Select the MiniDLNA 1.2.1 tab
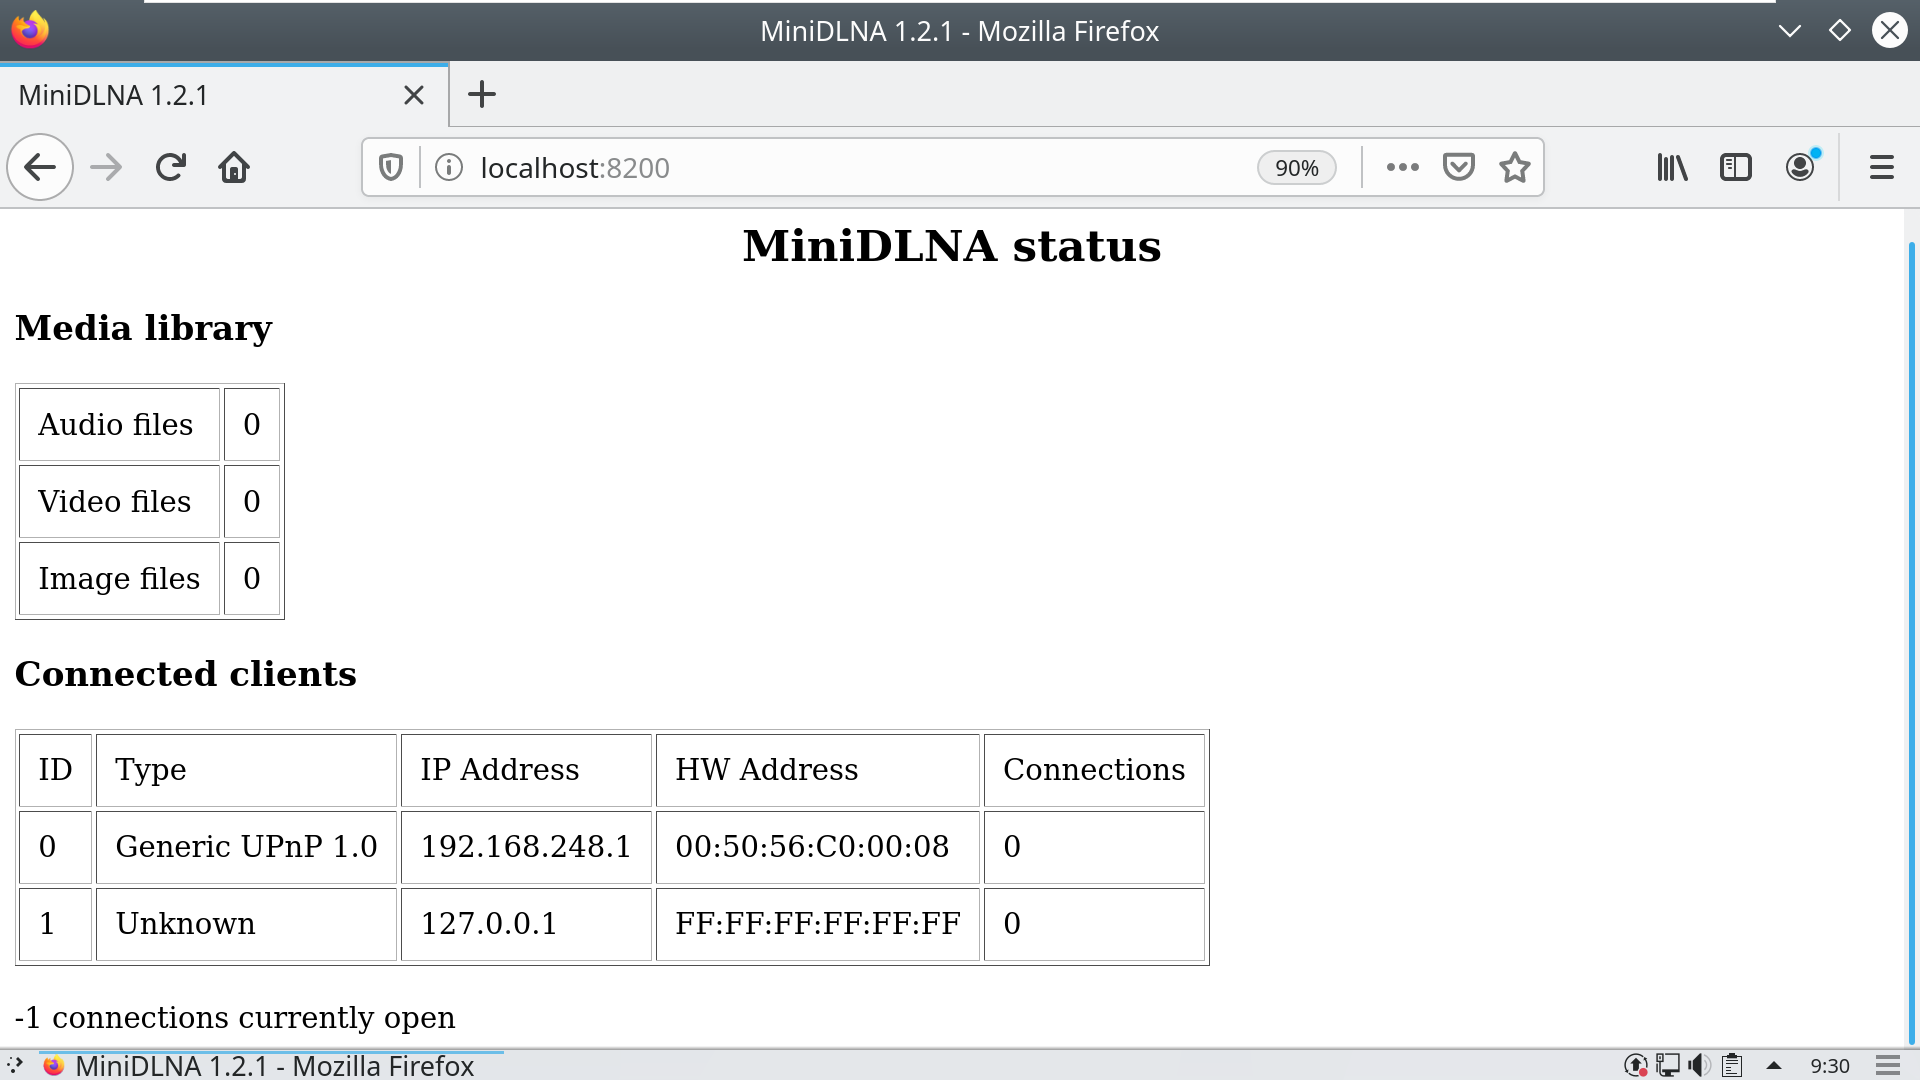Screen dimensions: 1920x1080 pos(200,95)
